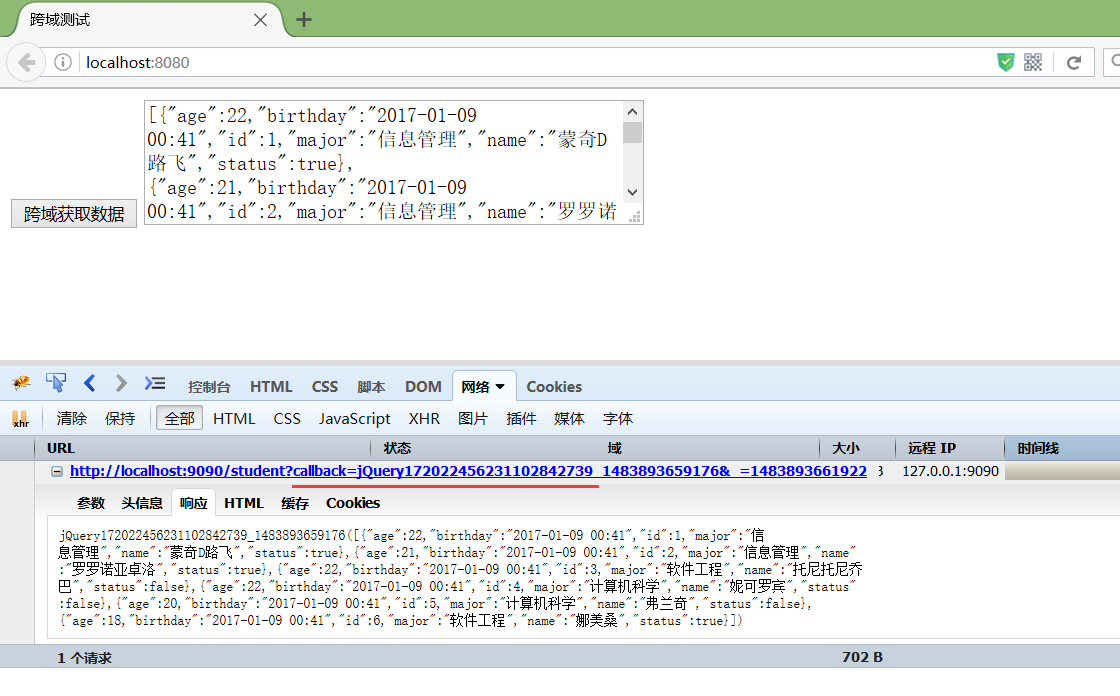Open the 头信息 request detail tab
Viewport: 1120px width, 696px height.
[141, 503]
